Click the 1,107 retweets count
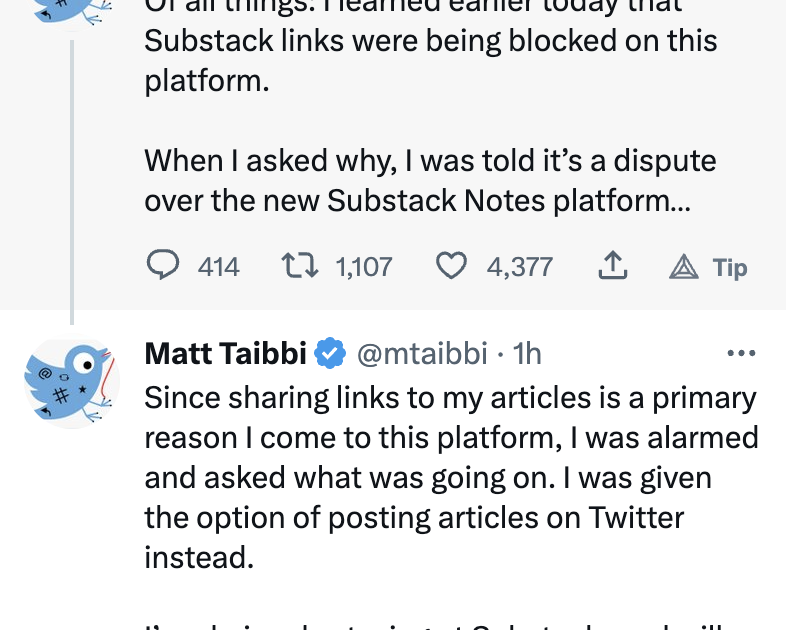Viewport: 786px width, 630px height. coord(364,267)
